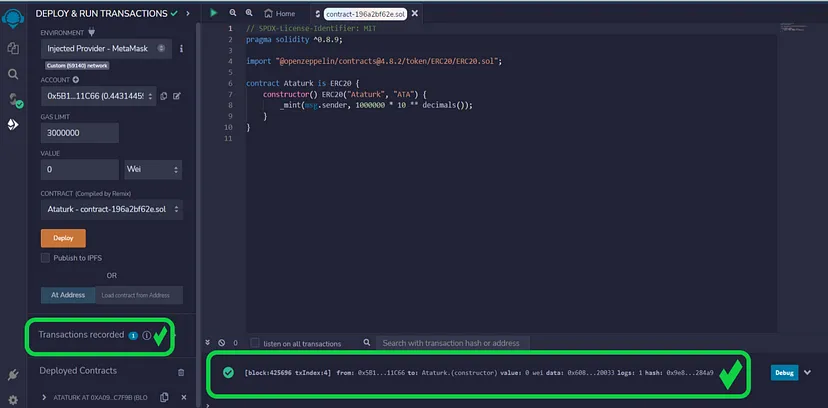This screenshot has width=828, height=408.
Task: Open the File Explorer sidebar icon
Action: (x=13, y=47)
